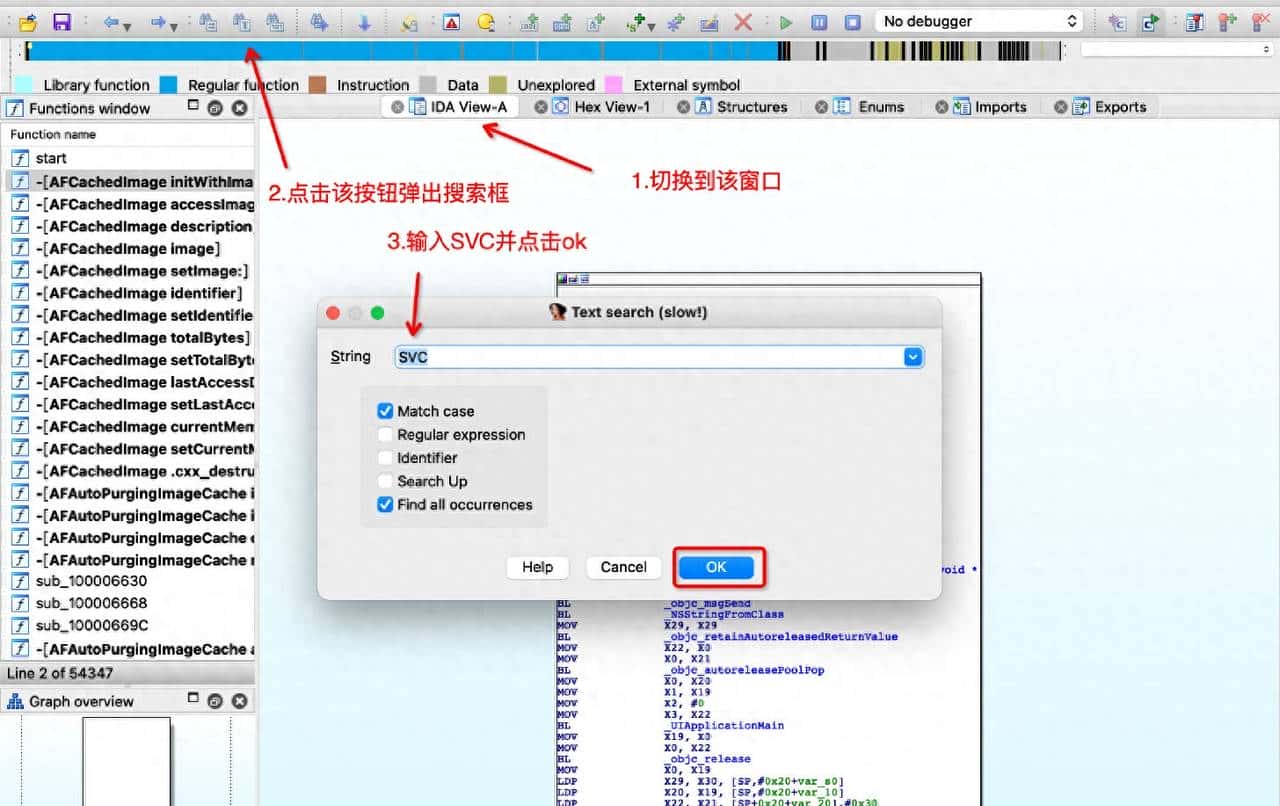The width and height of the screenshot is (1280, 806).
Task: Select the start function in the list
Action: tap(128, 158)
